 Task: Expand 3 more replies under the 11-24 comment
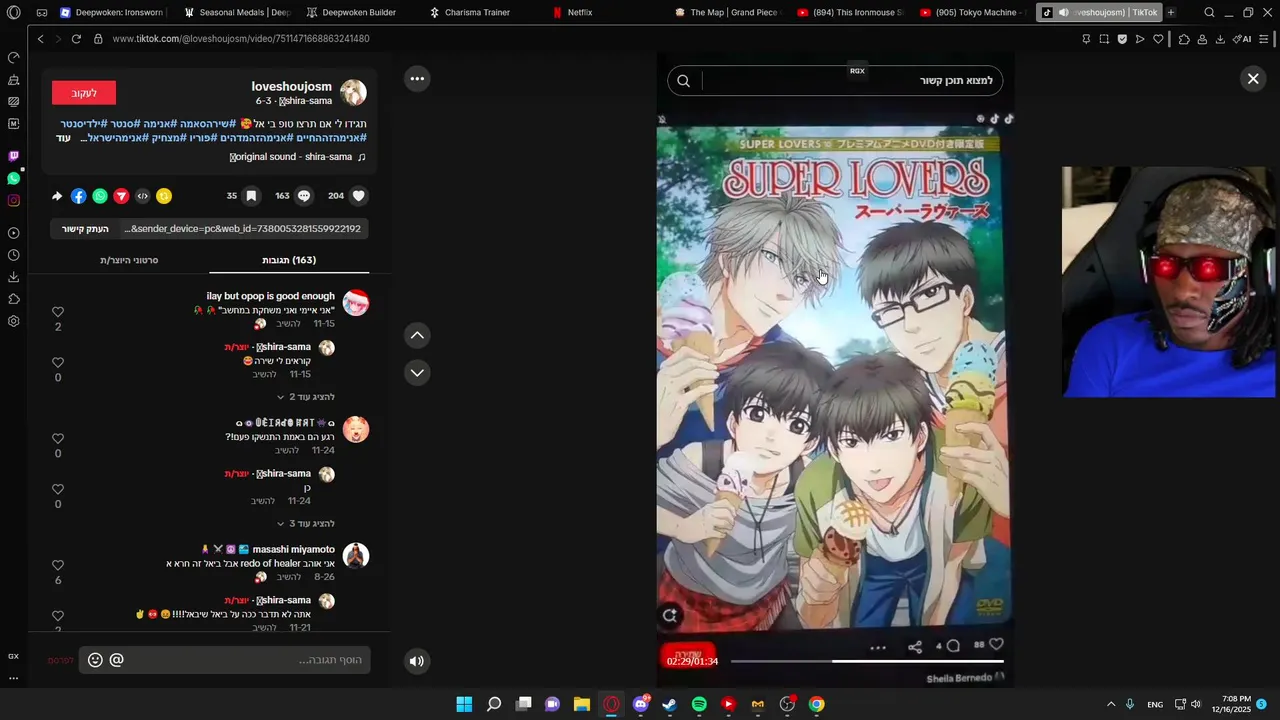[x=306, y=523]
